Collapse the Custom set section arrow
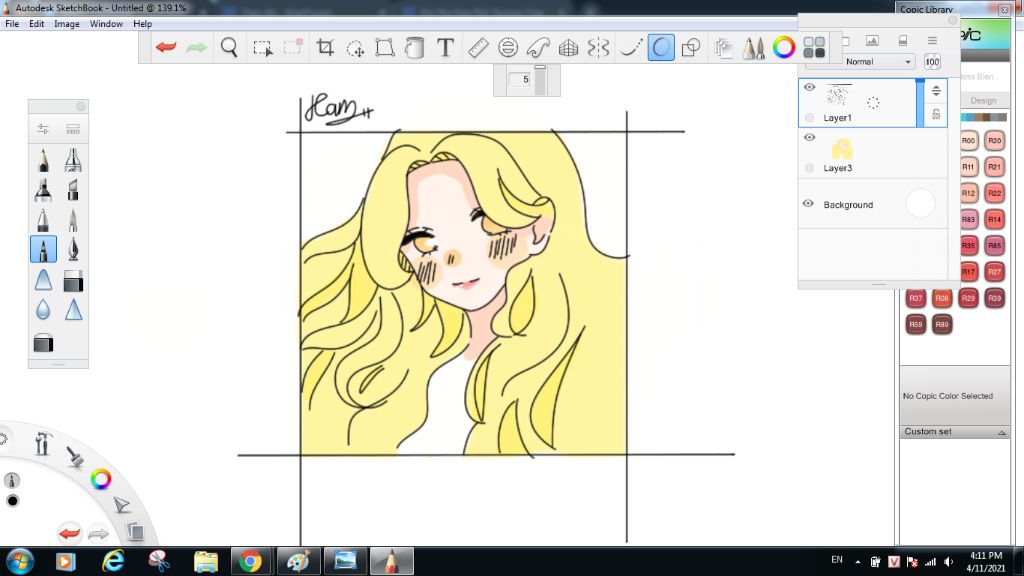The width and height of the screenshot is (1024, 576). (1001, 432)
